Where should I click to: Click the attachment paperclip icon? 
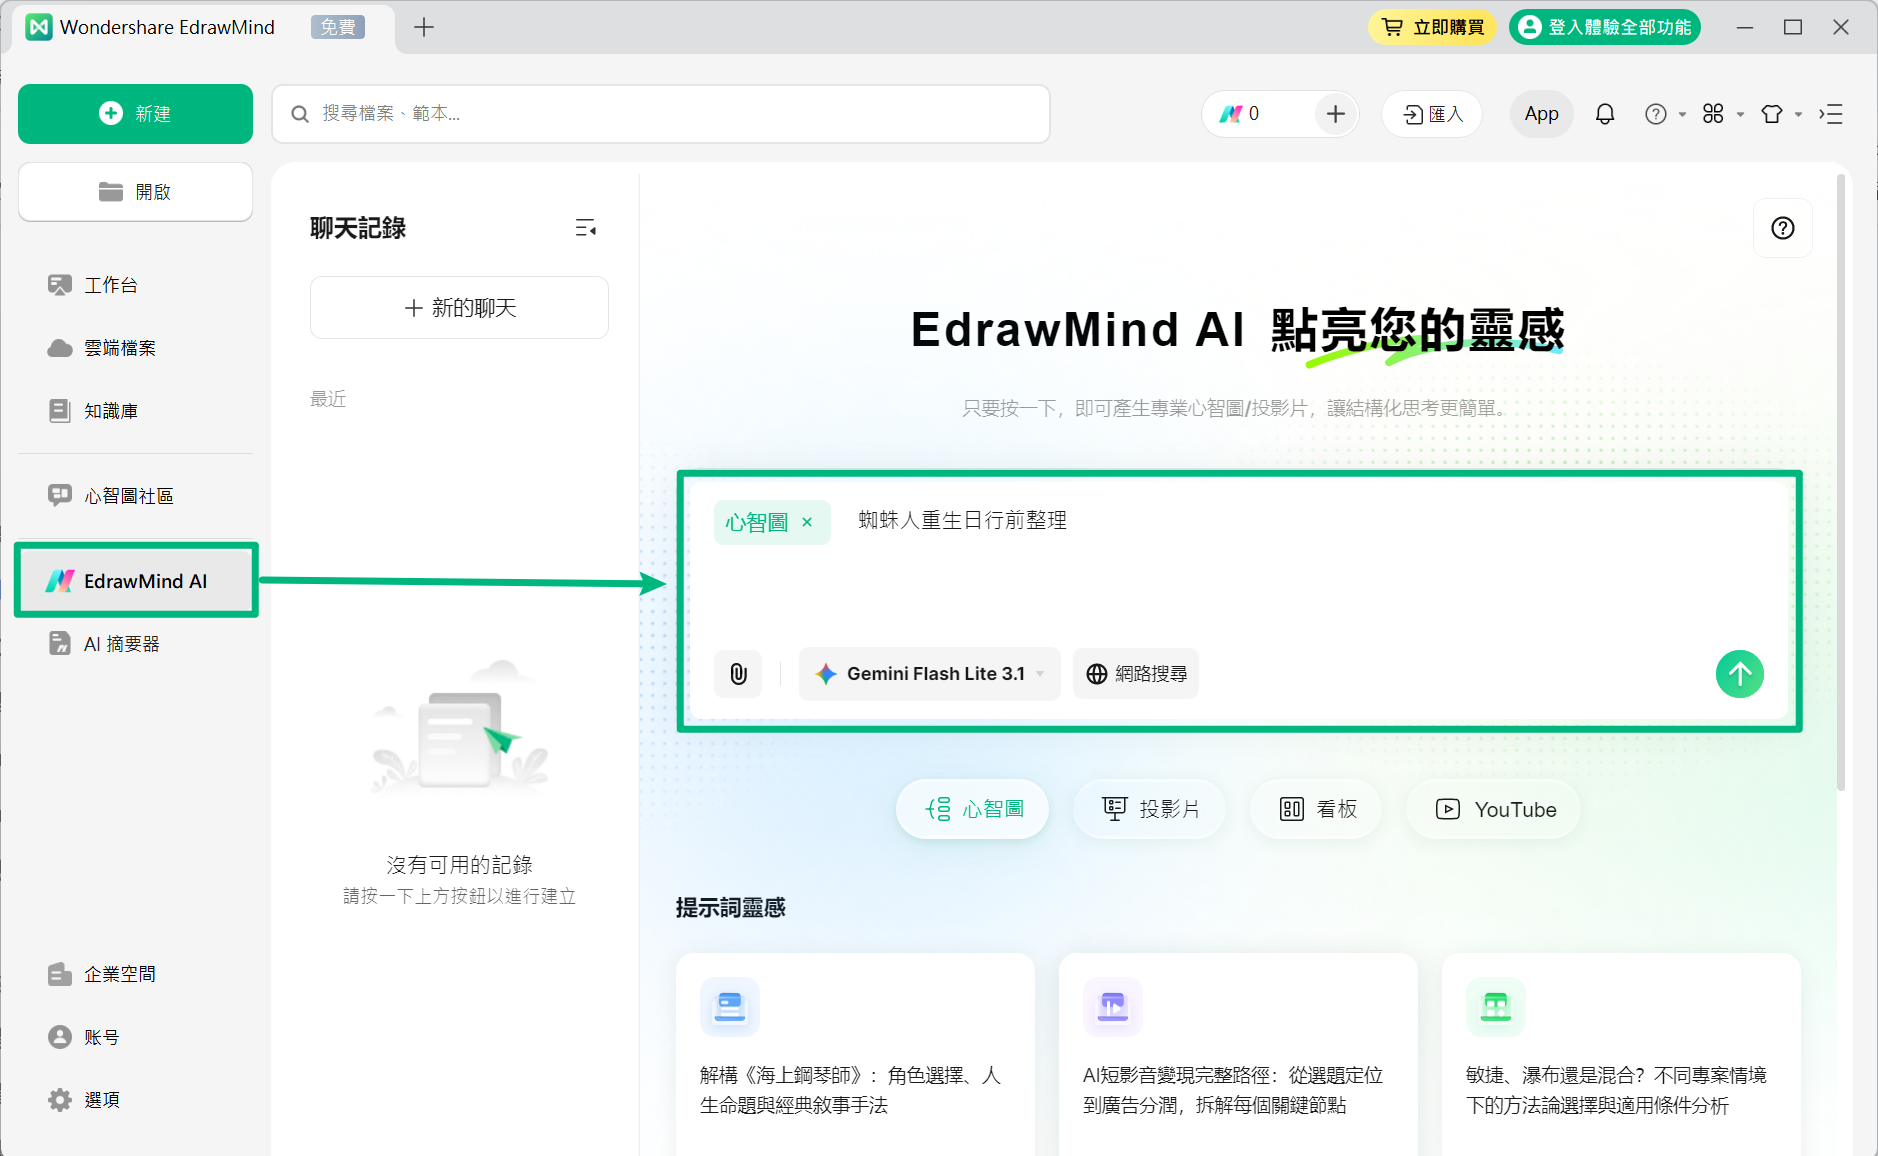point(739,674)
